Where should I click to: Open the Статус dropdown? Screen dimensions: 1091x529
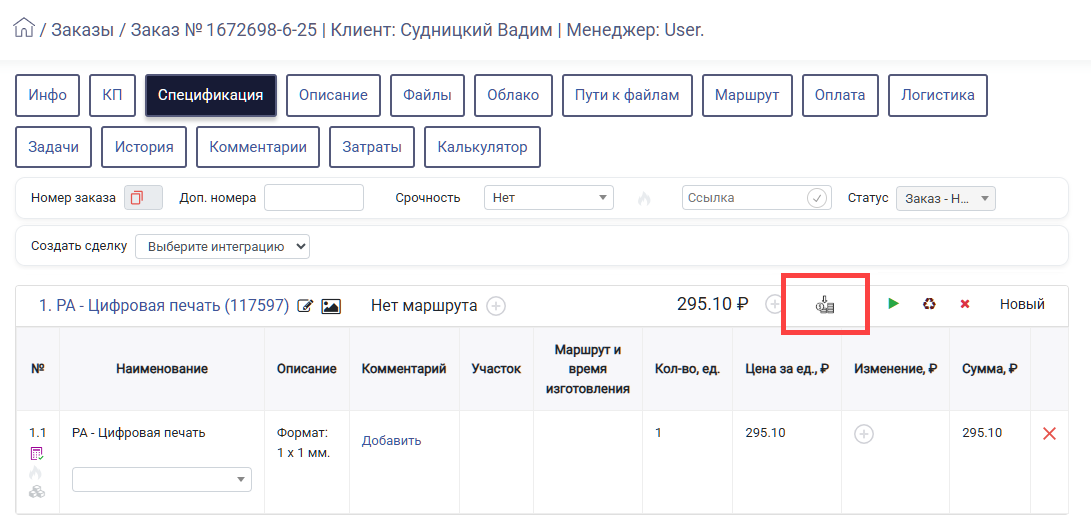[946, 198]
